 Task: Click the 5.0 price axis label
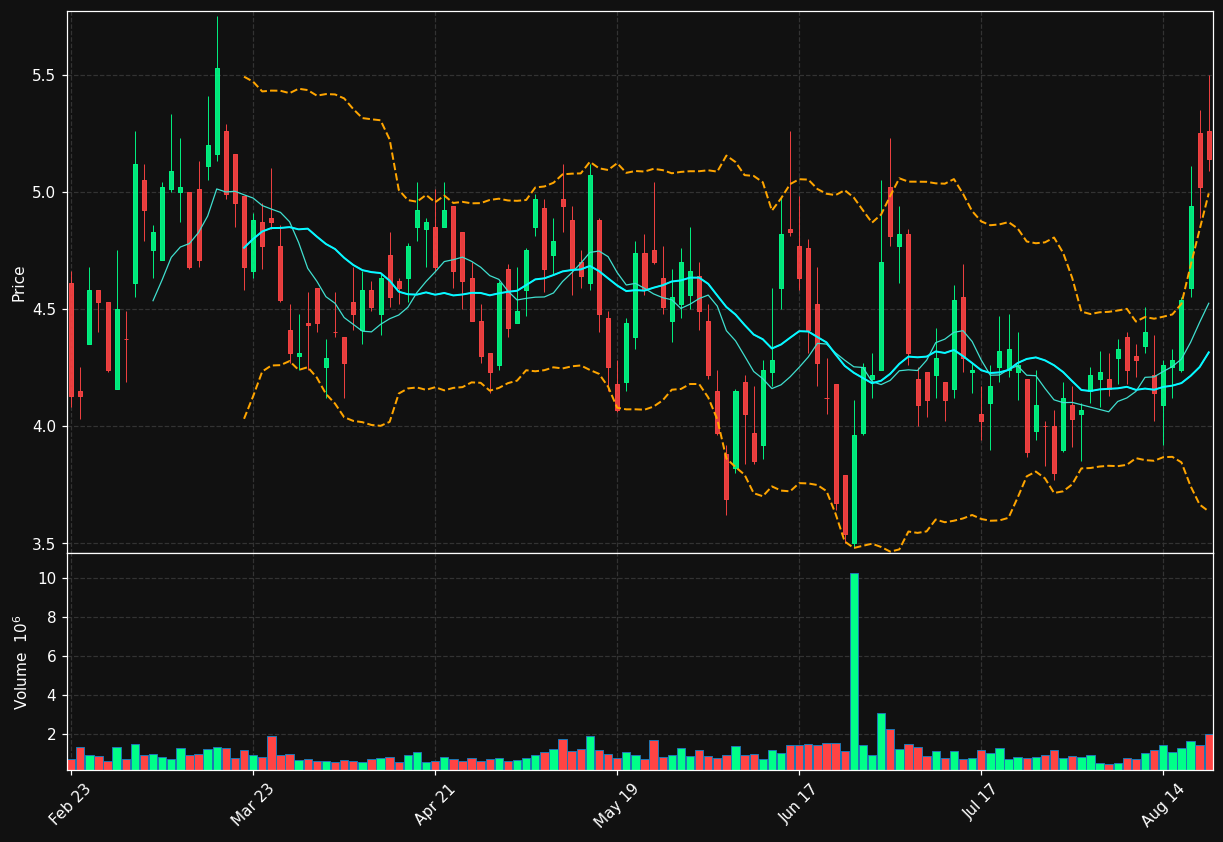pos(46,193)
